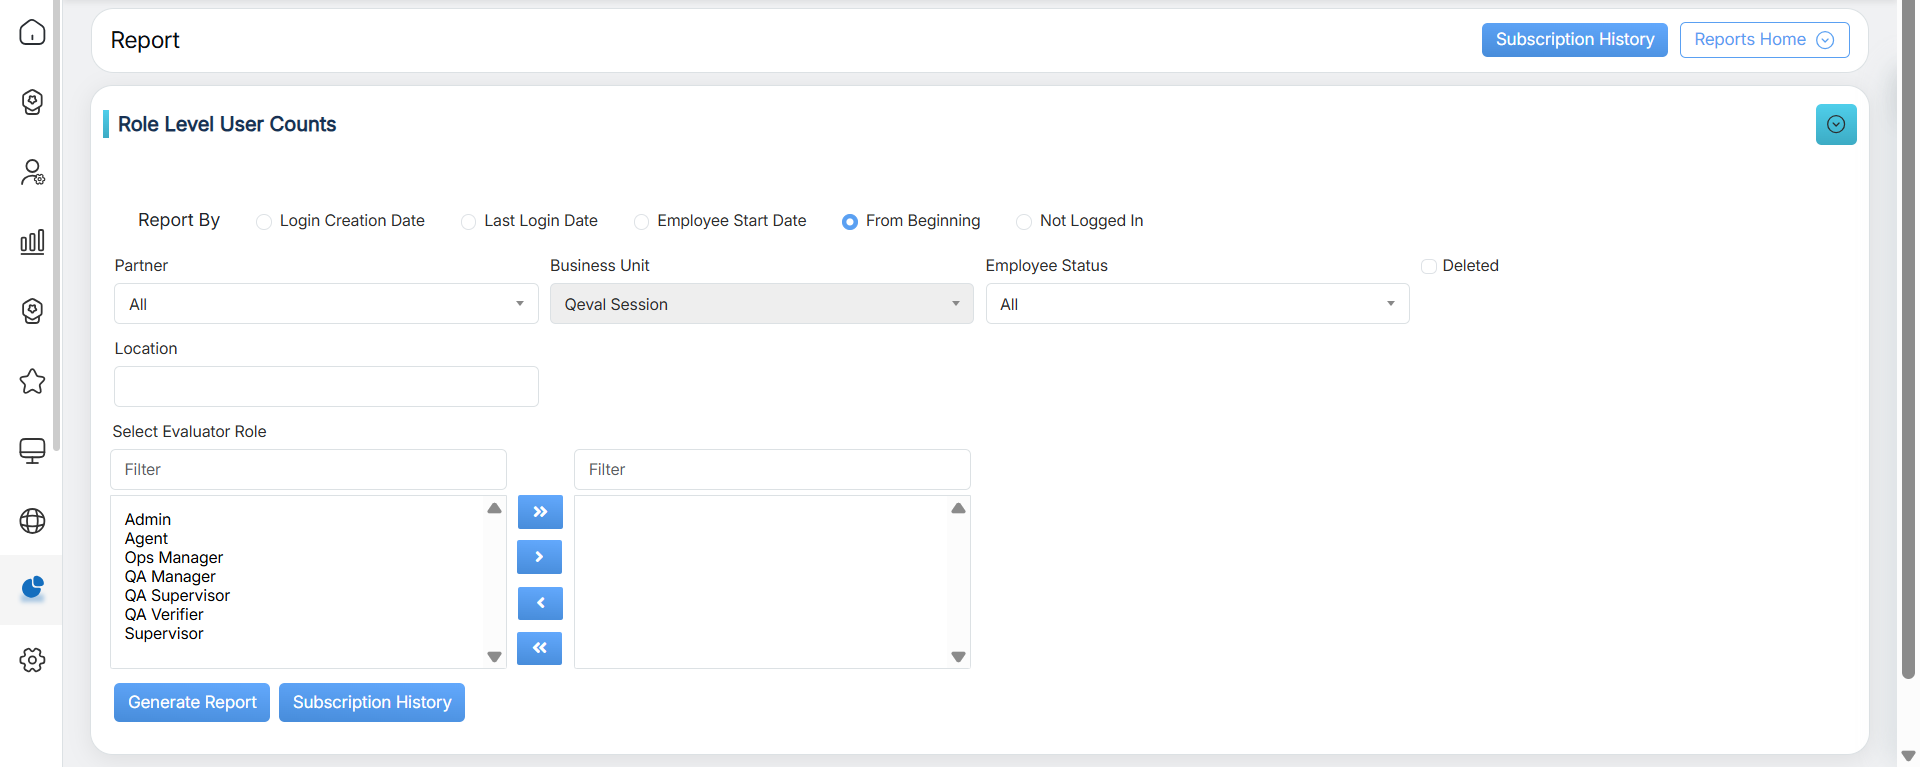This screenshot has height=767, width=1920.
Task: Open the bar chart icon in sidebar
Action: point(32,241)
